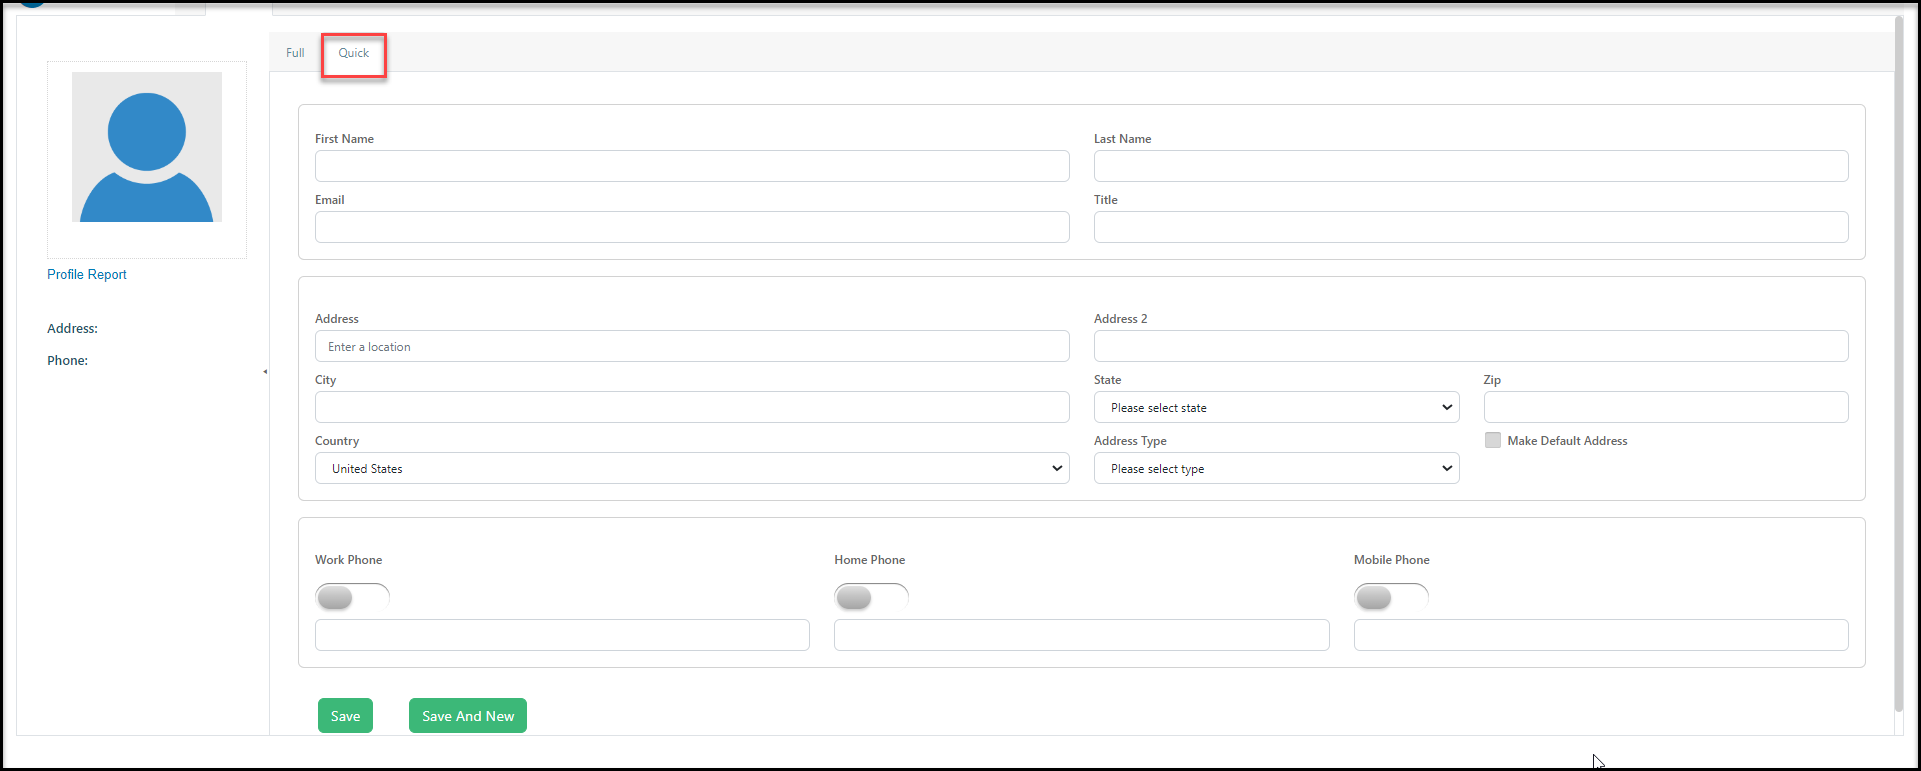Focus the Address location field
The height and width of the screenshot is (771, 1921).
click(x=692, y=346)
